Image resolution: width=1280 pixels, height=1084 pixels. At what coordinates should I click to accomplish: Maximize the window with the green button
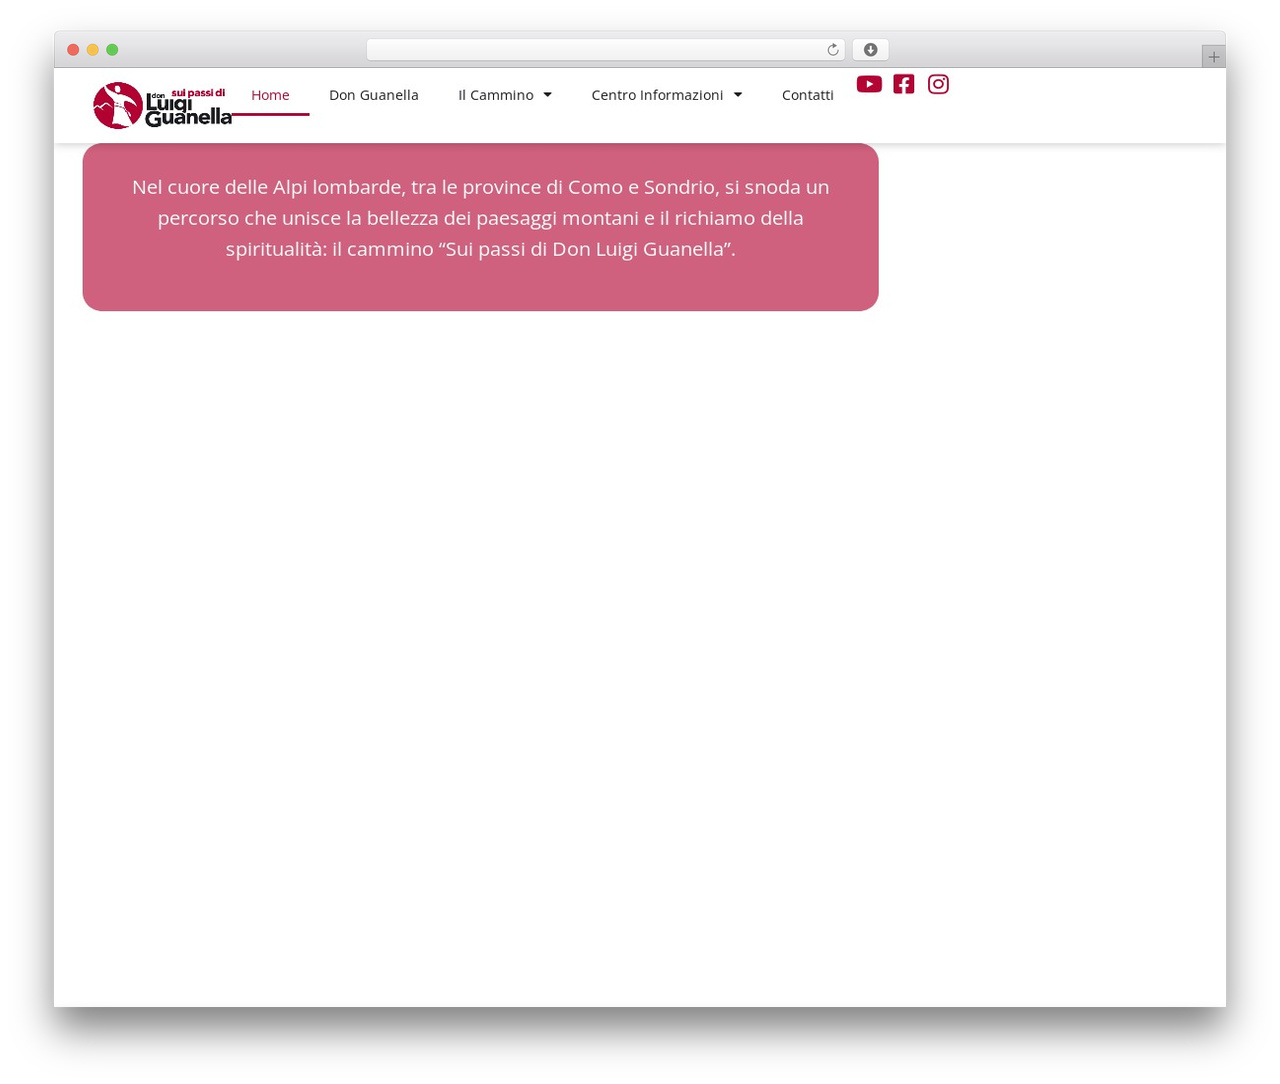pos(112,50)
